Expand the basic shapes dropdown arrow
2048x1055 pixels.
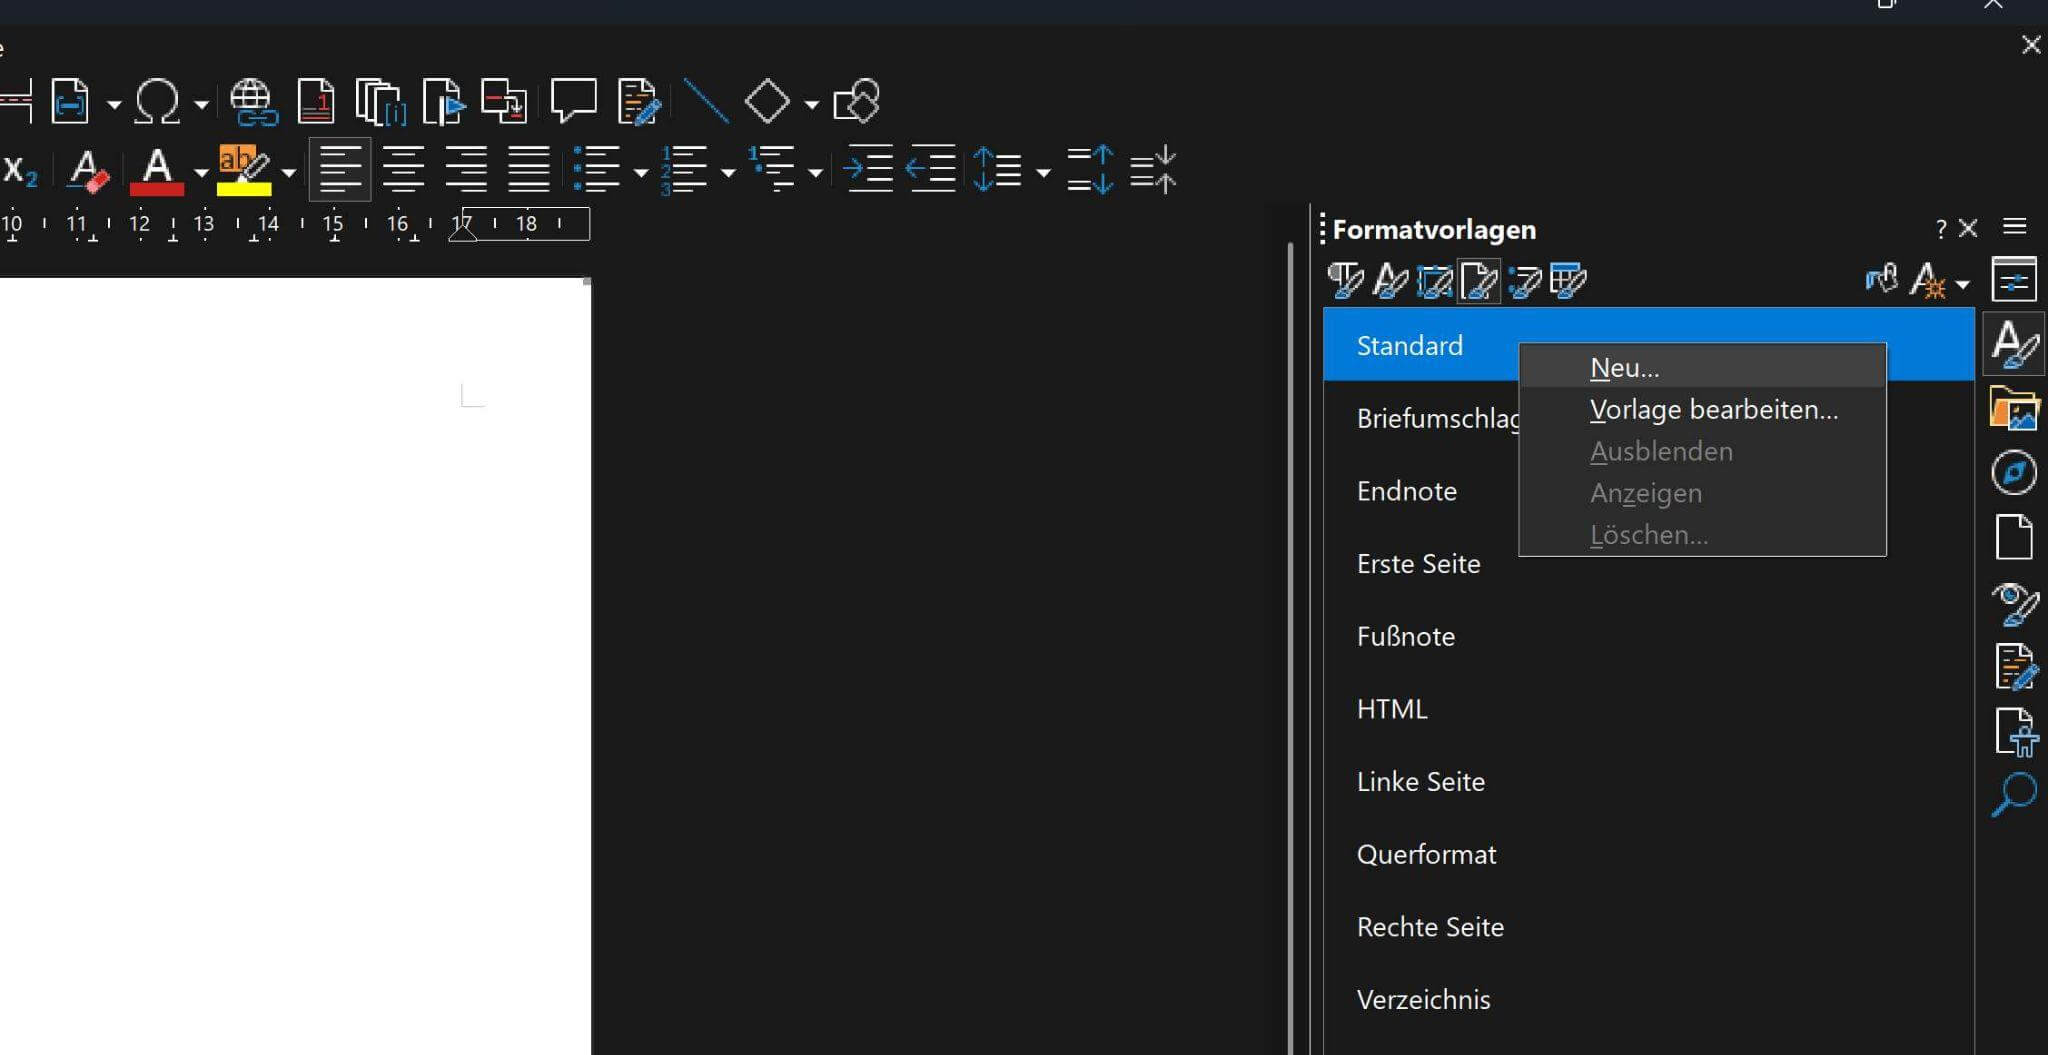(x=811, y=104)
